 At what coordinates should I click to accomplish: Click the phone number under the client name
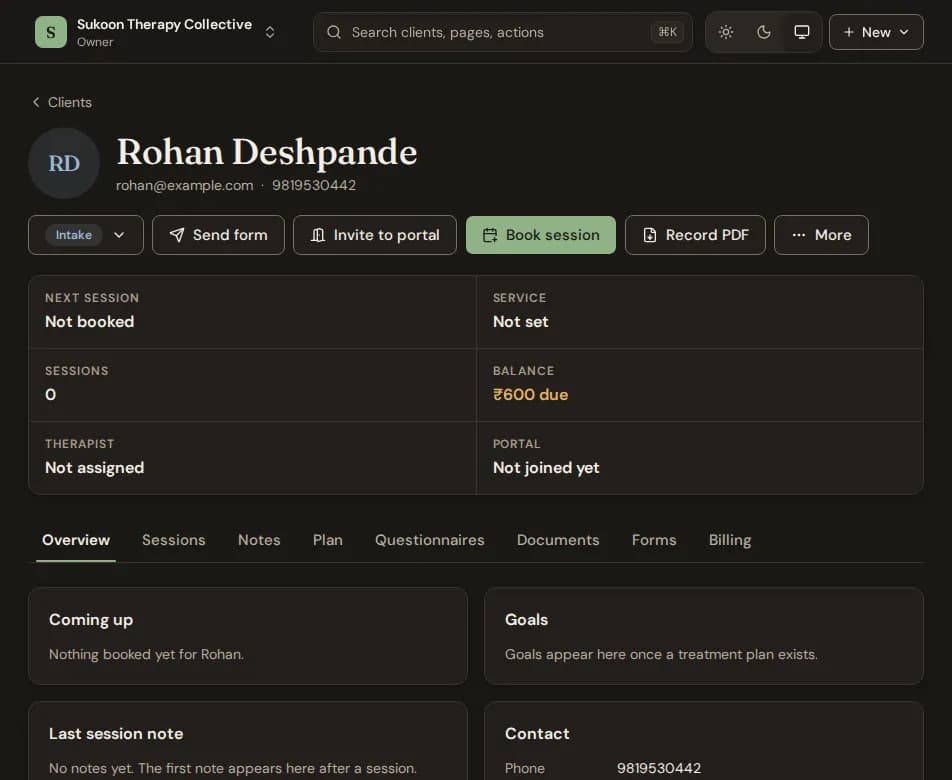pos(314,185)
